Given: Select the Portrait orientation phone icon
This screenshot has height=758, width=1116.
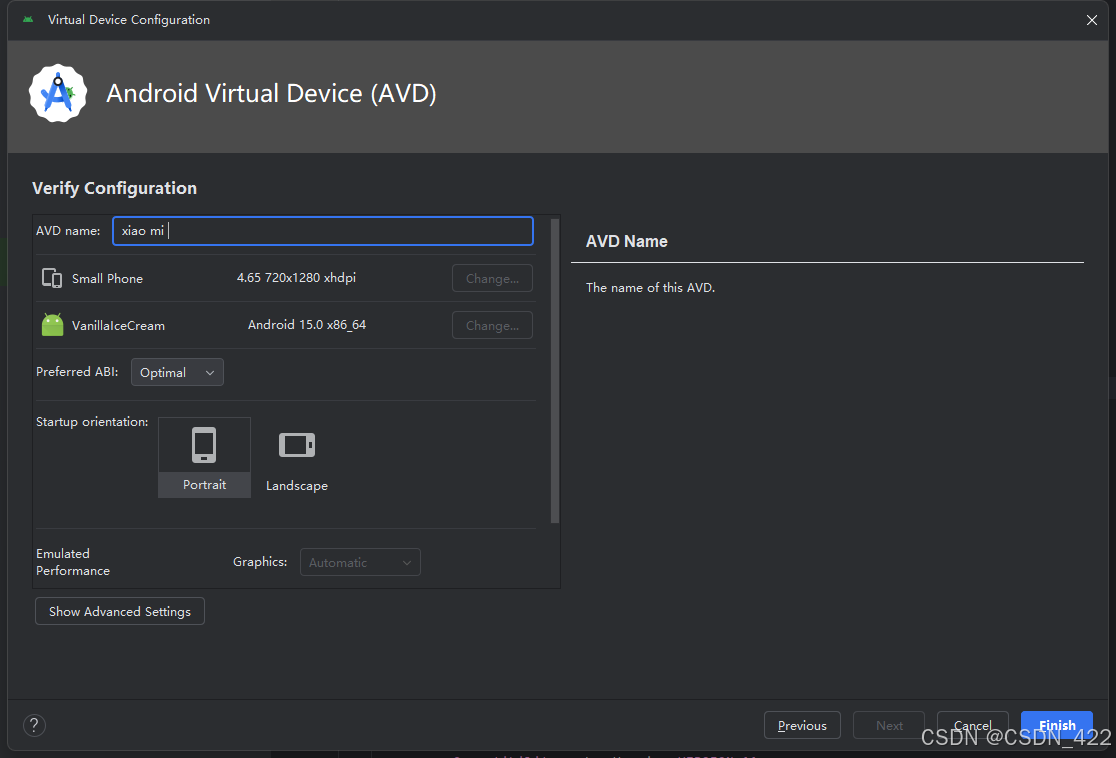Looking at the screenshot, I should click(204, 444).
